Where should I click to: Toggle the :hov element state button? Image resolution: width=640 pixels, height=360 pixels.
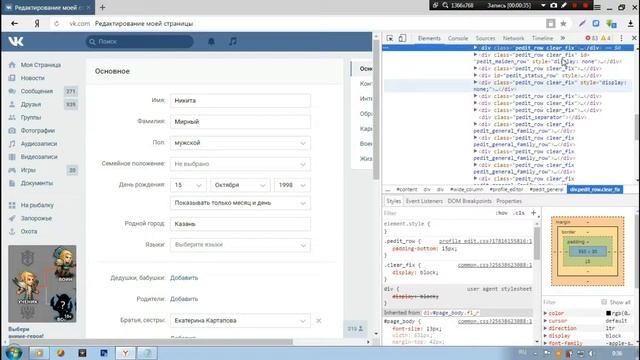(501, 213)
